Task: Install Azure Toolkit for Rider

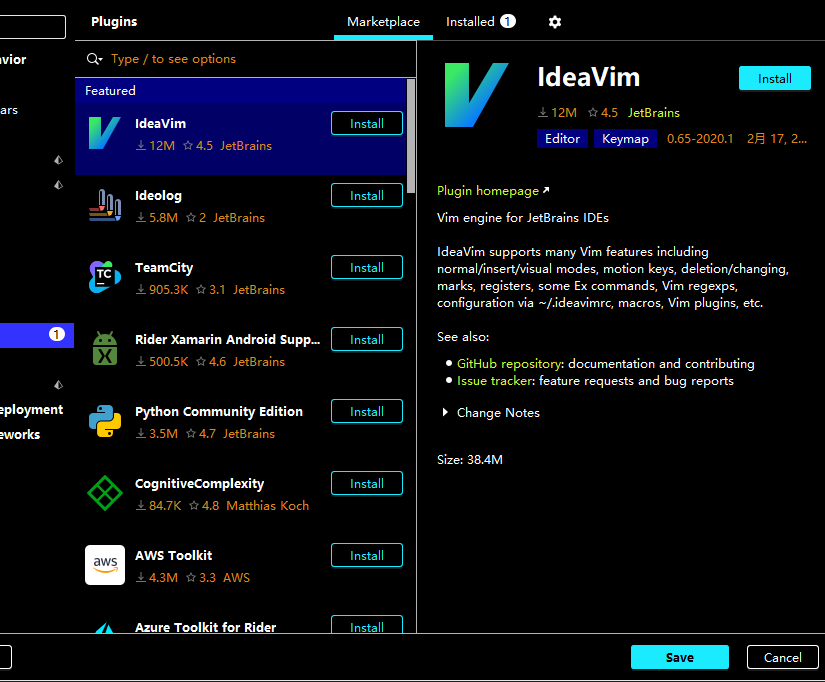Action: tap(367, 624)
